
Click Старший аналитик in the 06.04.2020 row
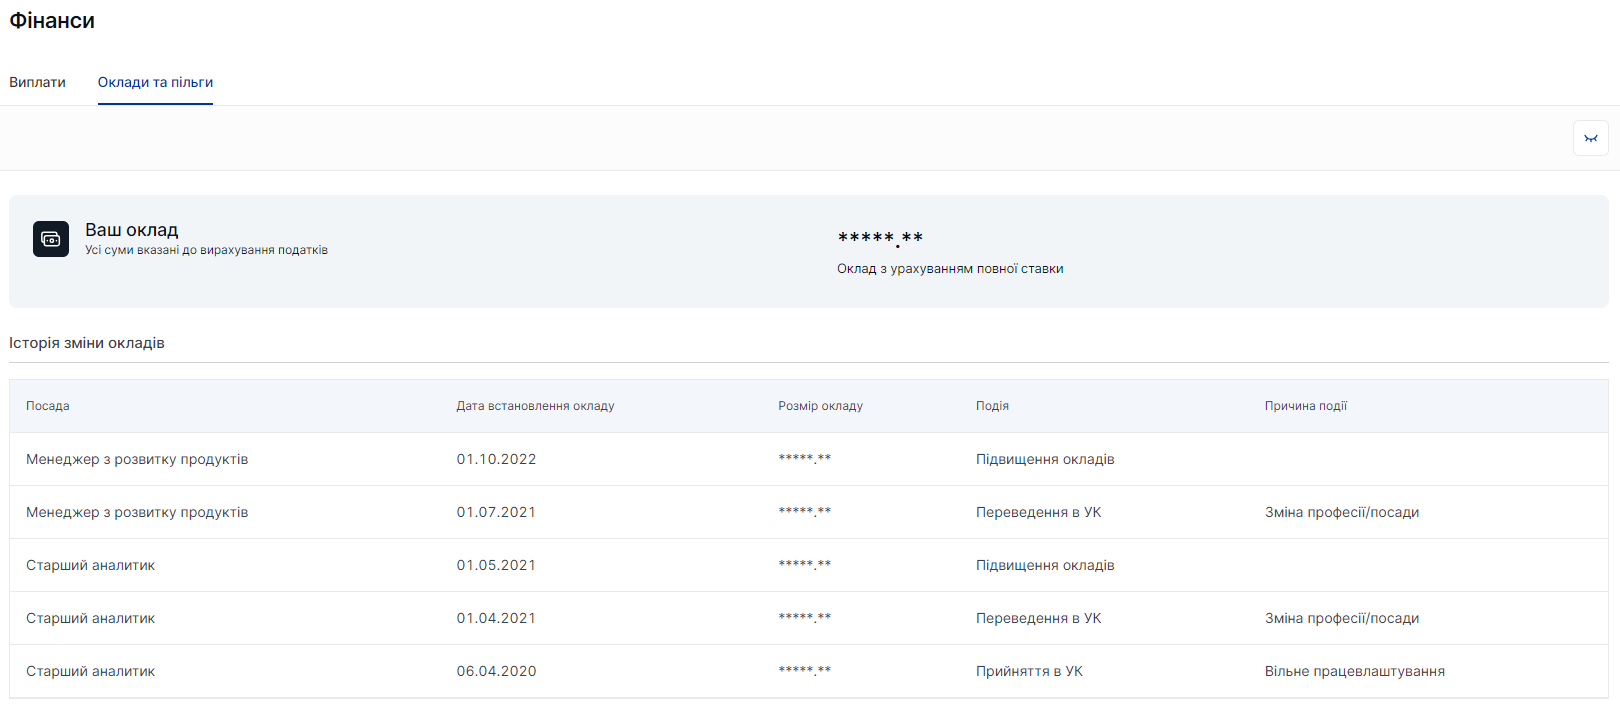[x=90, y=671]
